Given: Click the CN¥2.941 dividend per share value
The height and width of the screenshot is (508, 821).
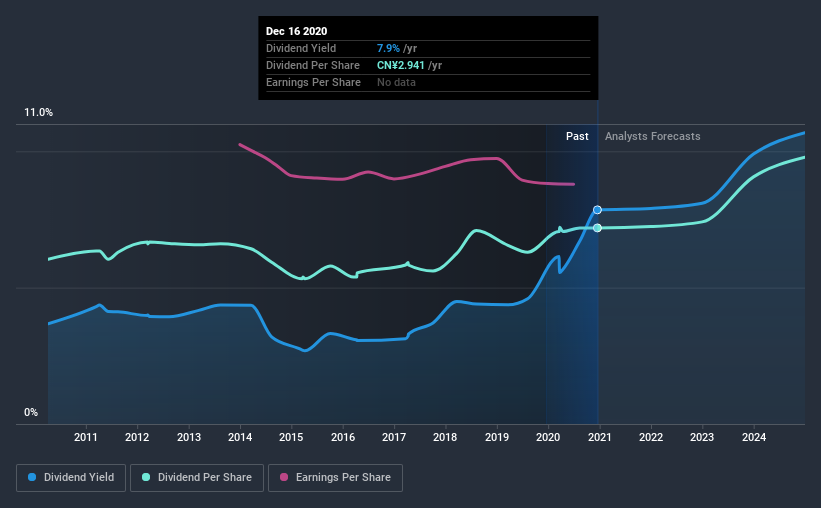Looking at the screenshot, I should pos(401,65).
